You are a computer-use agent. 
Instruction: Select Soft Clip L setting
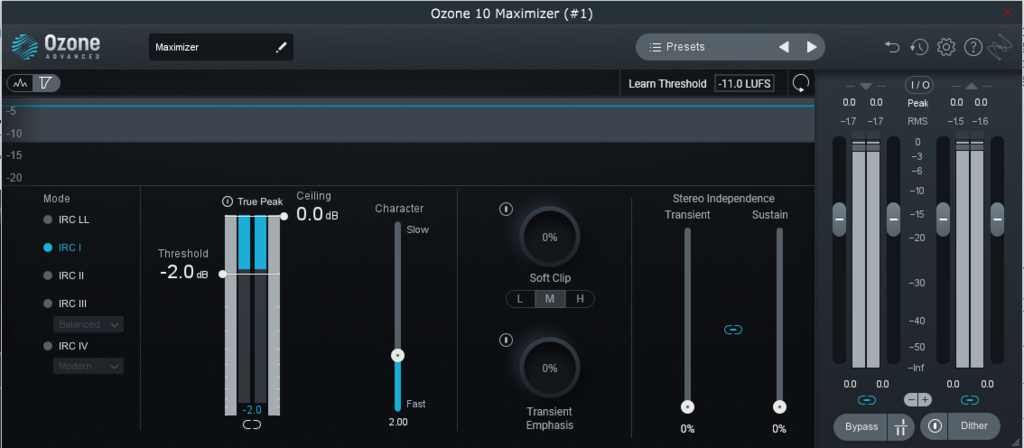point(520,299)
